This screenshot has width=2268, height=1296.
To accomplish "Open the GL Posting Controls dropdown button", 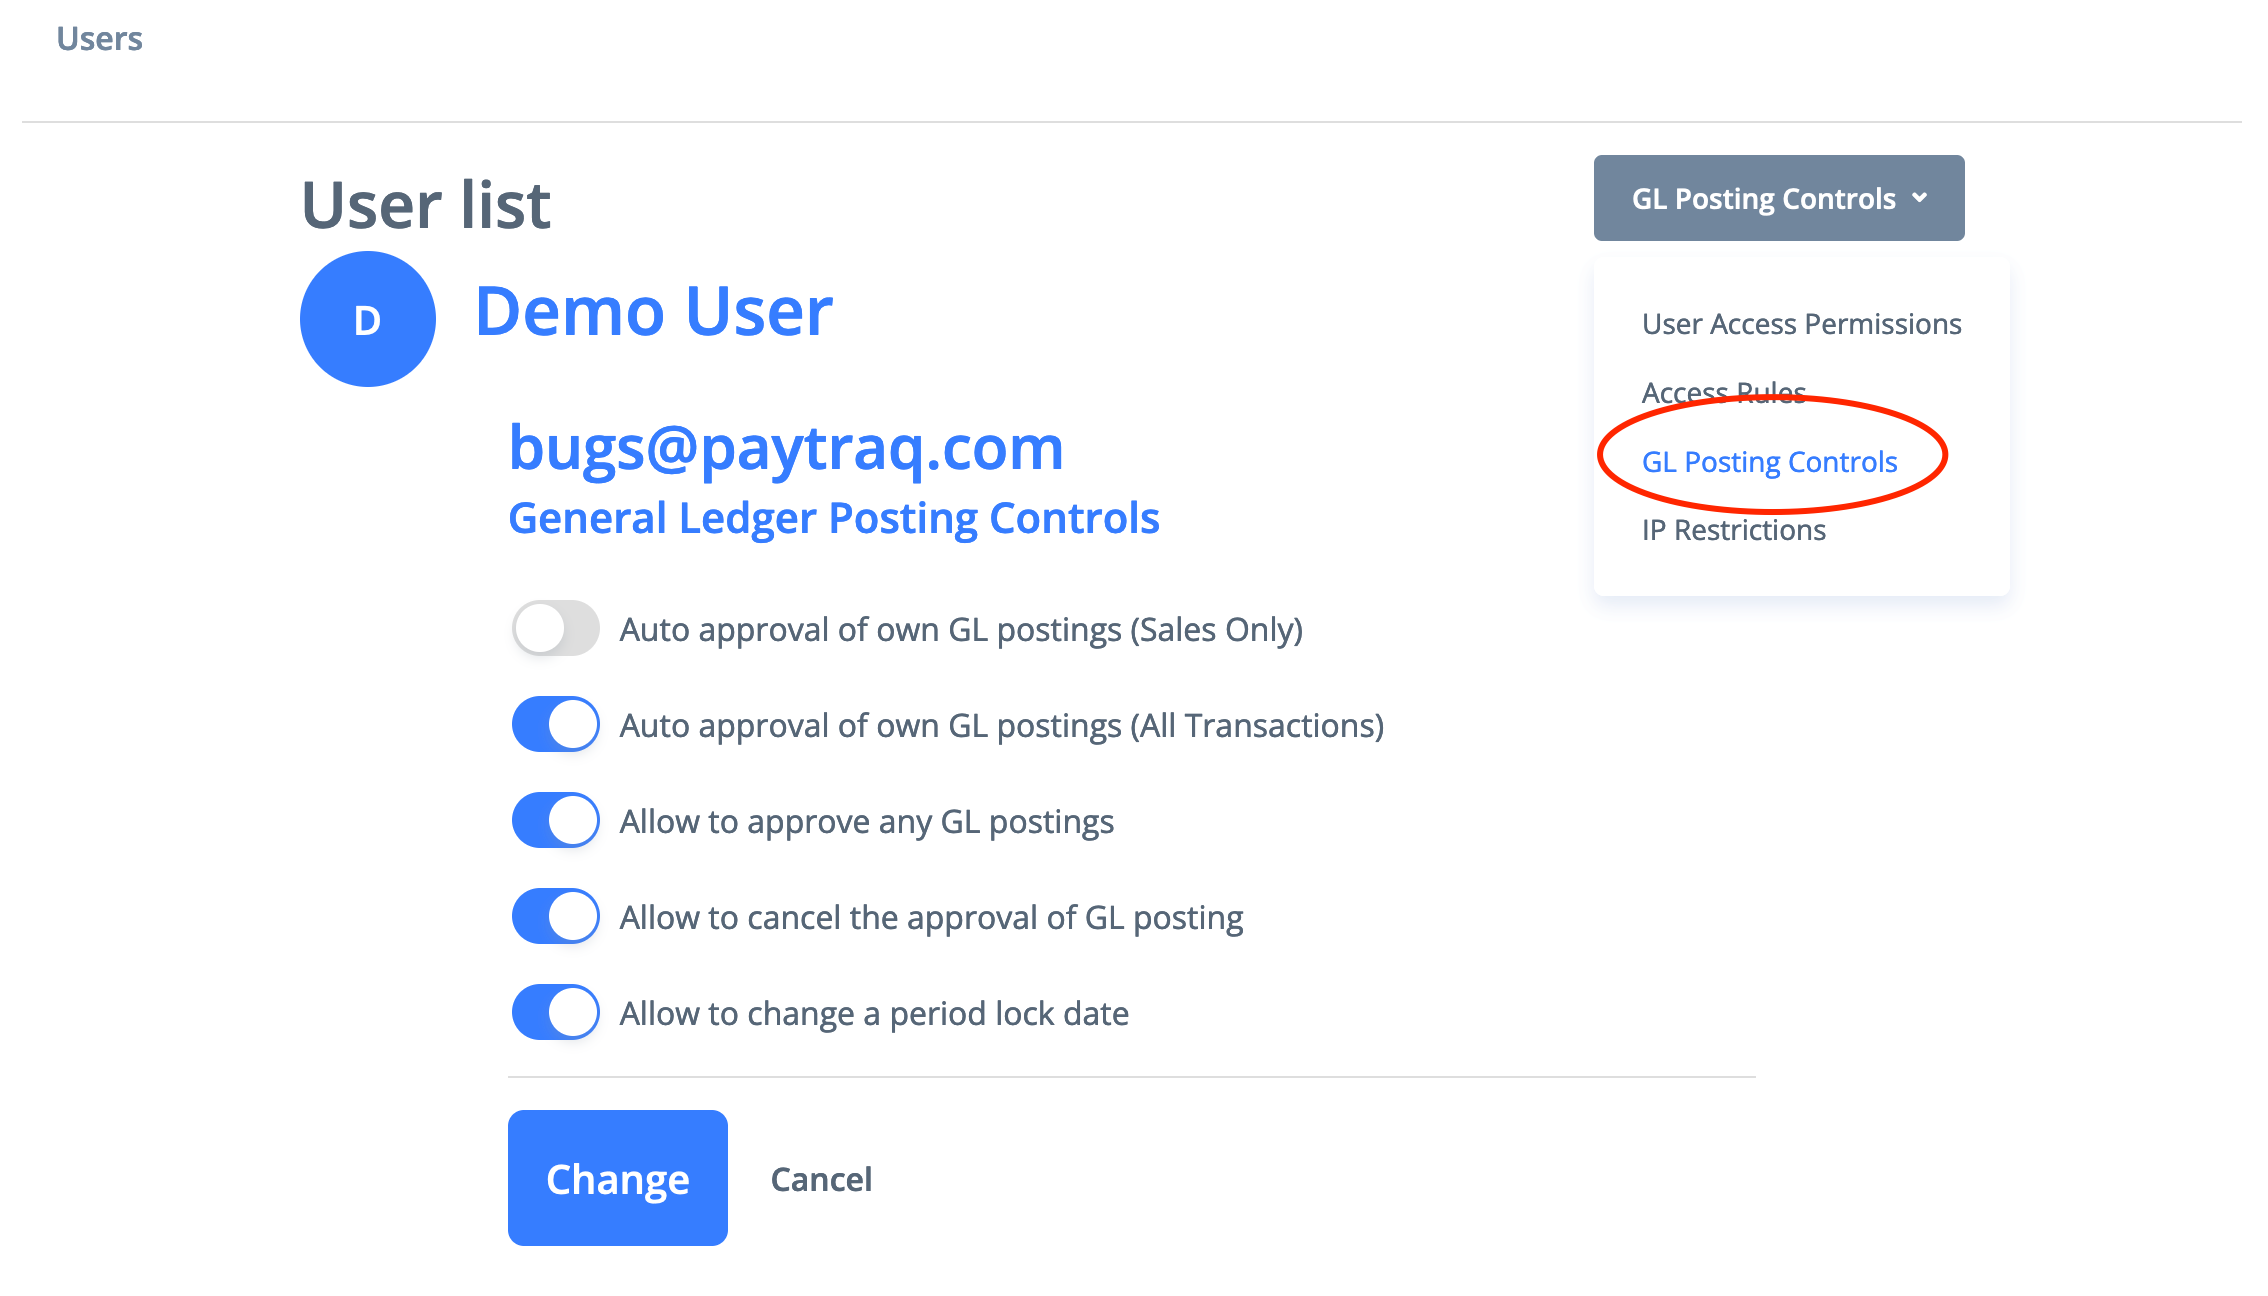I will coord(1762,198).
